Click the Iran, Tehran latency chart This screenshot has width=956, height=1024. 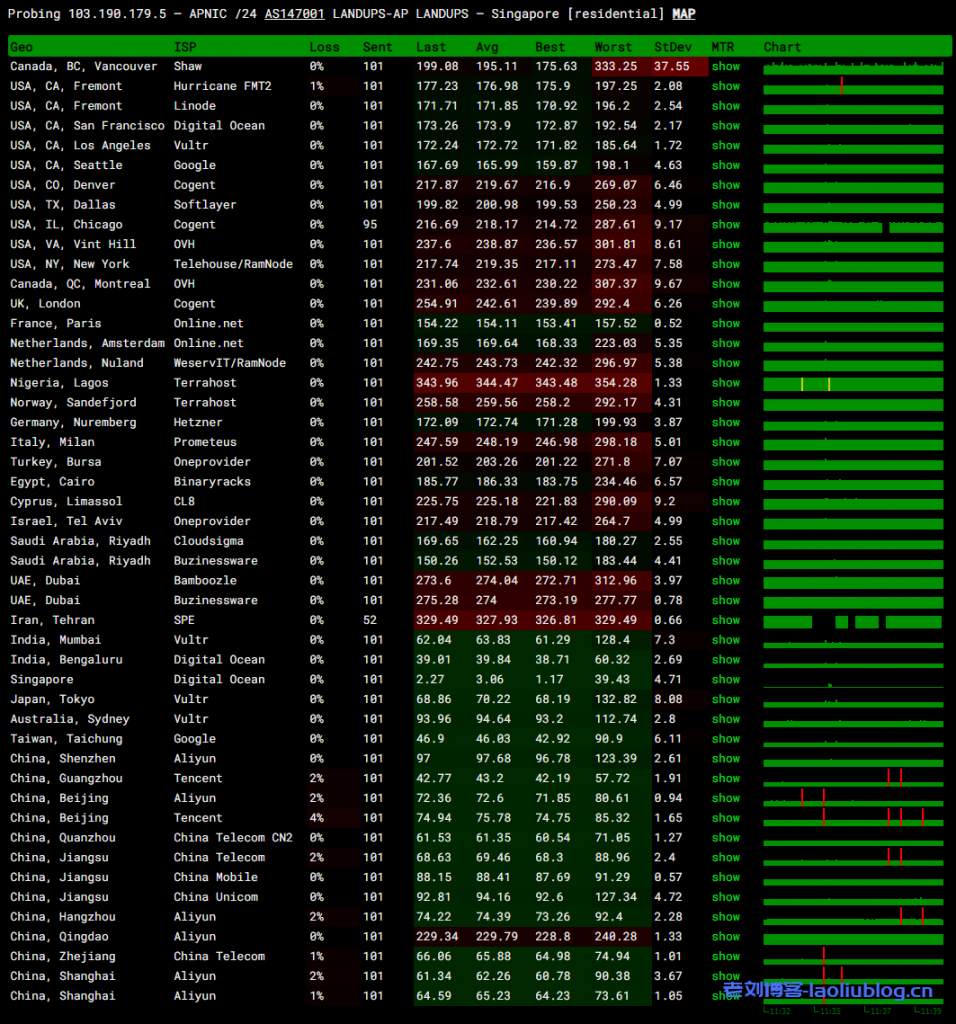tap(853, 621)
